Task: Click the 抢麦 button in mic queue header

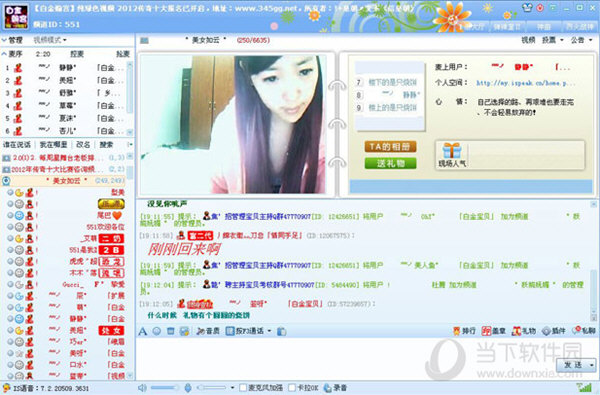Action: (x=122, y=54)
